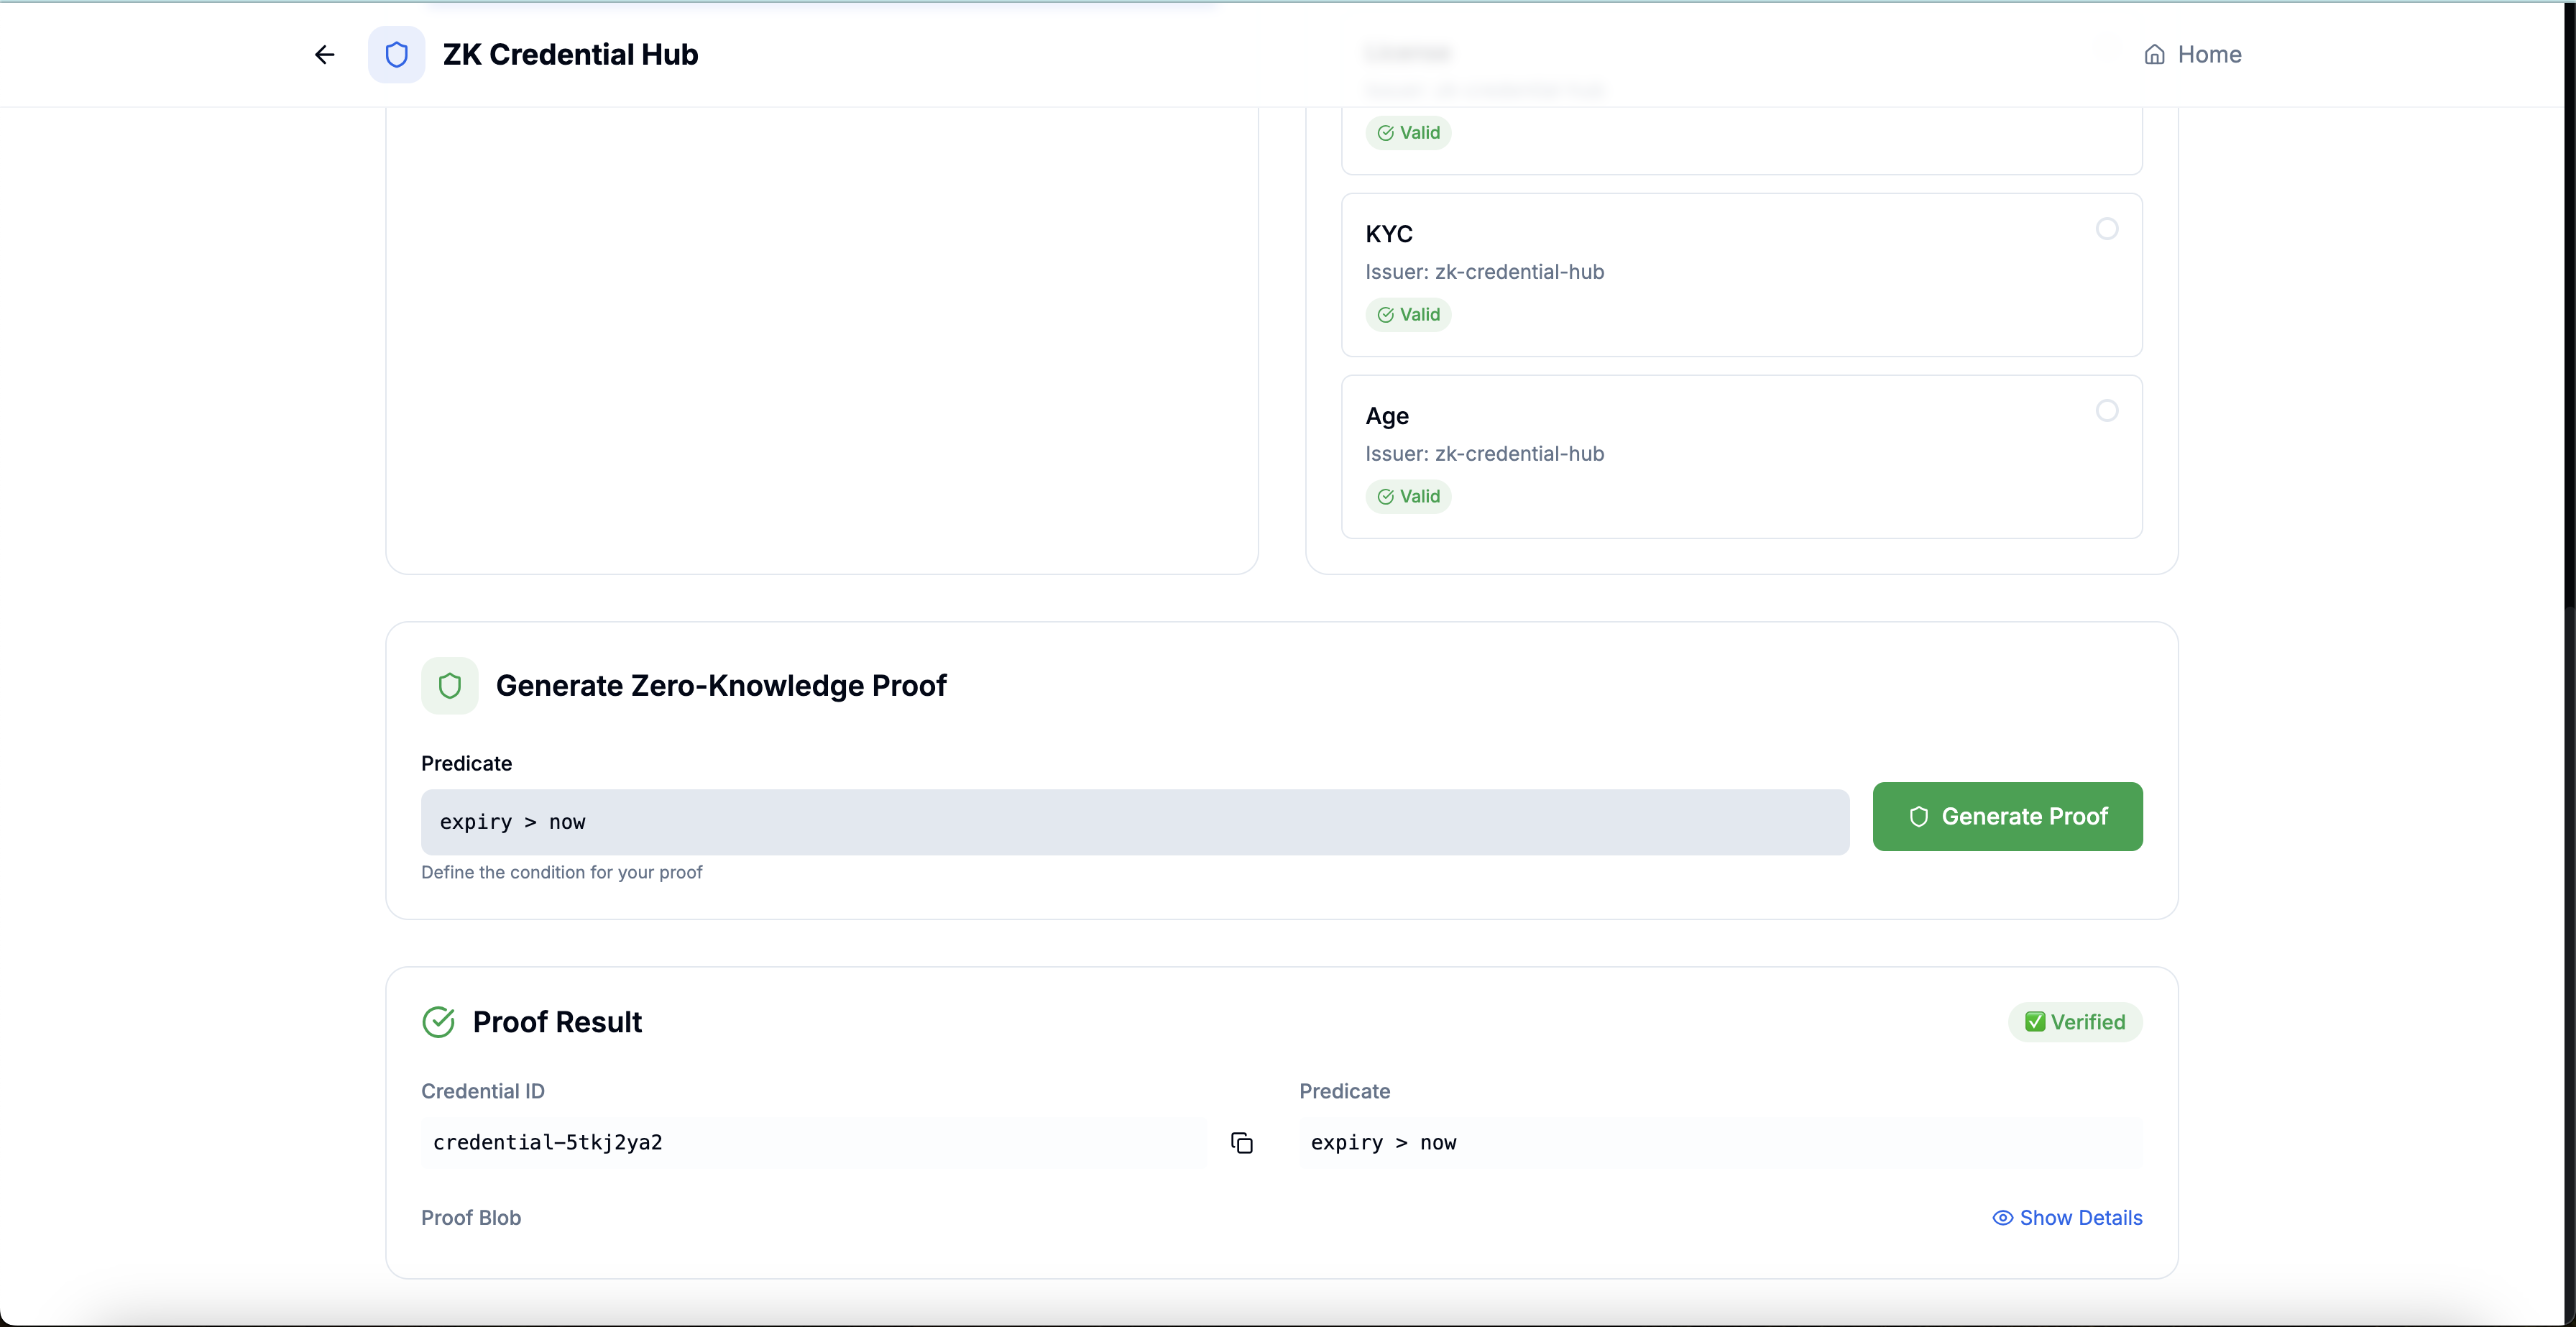Viewport: 2576px width, 1327px height.
Task: Click the green Verified checkbox badge
Action: 2074,1021
